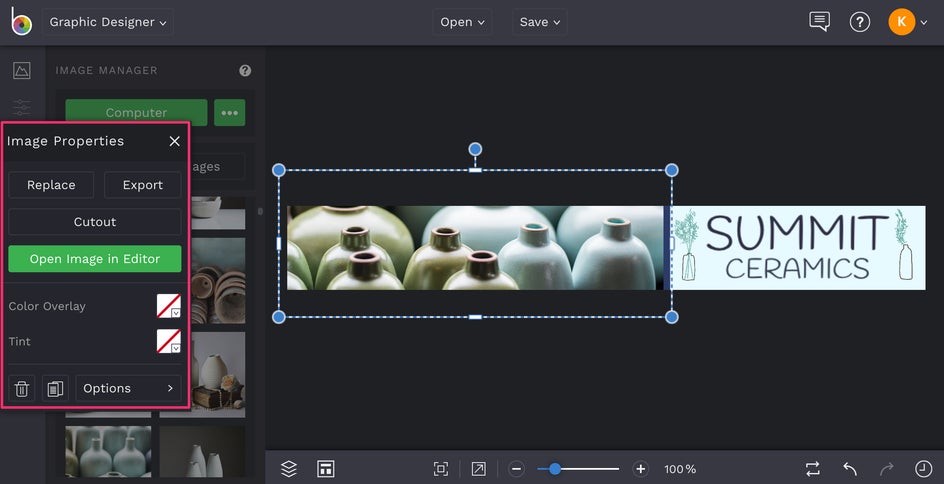
Task: Undo the last action
Action: coord(849,468)
